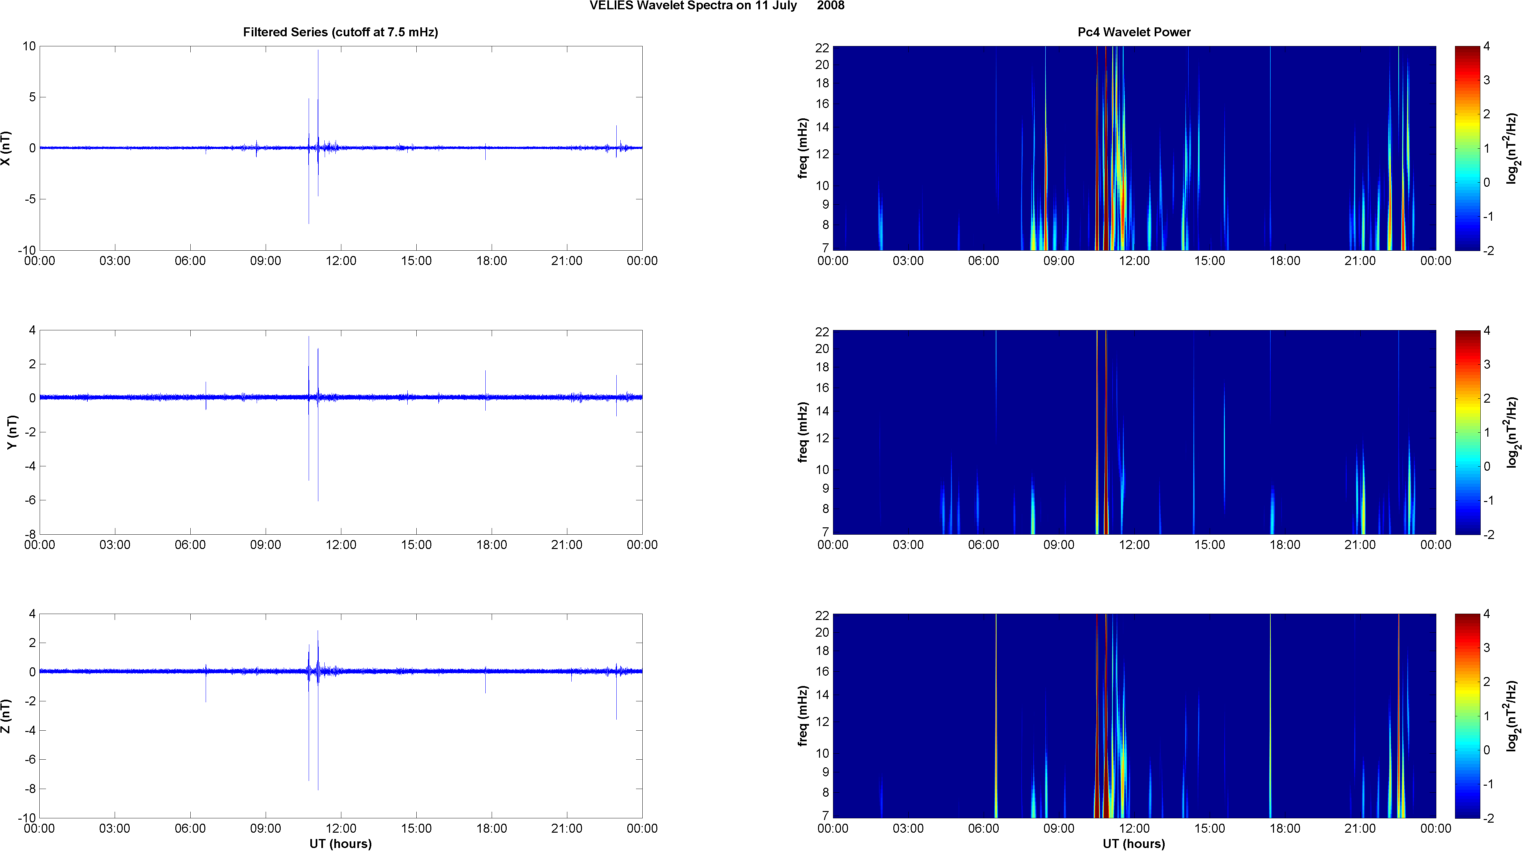This screenshot has width=1522, height=851.
Task: Click the top X-component wavelet colorbar
Action: tap(1466, 148)
